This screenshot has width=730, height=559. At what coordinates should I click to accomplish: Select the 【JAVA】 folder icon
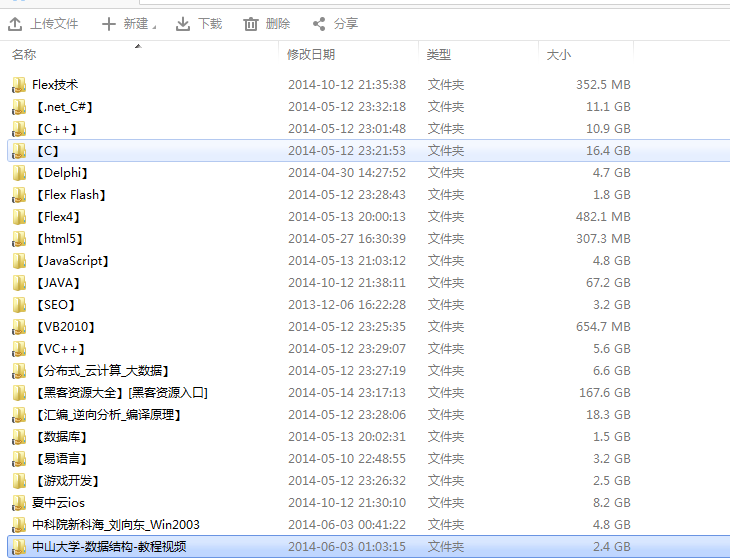(x=19, y=283)
